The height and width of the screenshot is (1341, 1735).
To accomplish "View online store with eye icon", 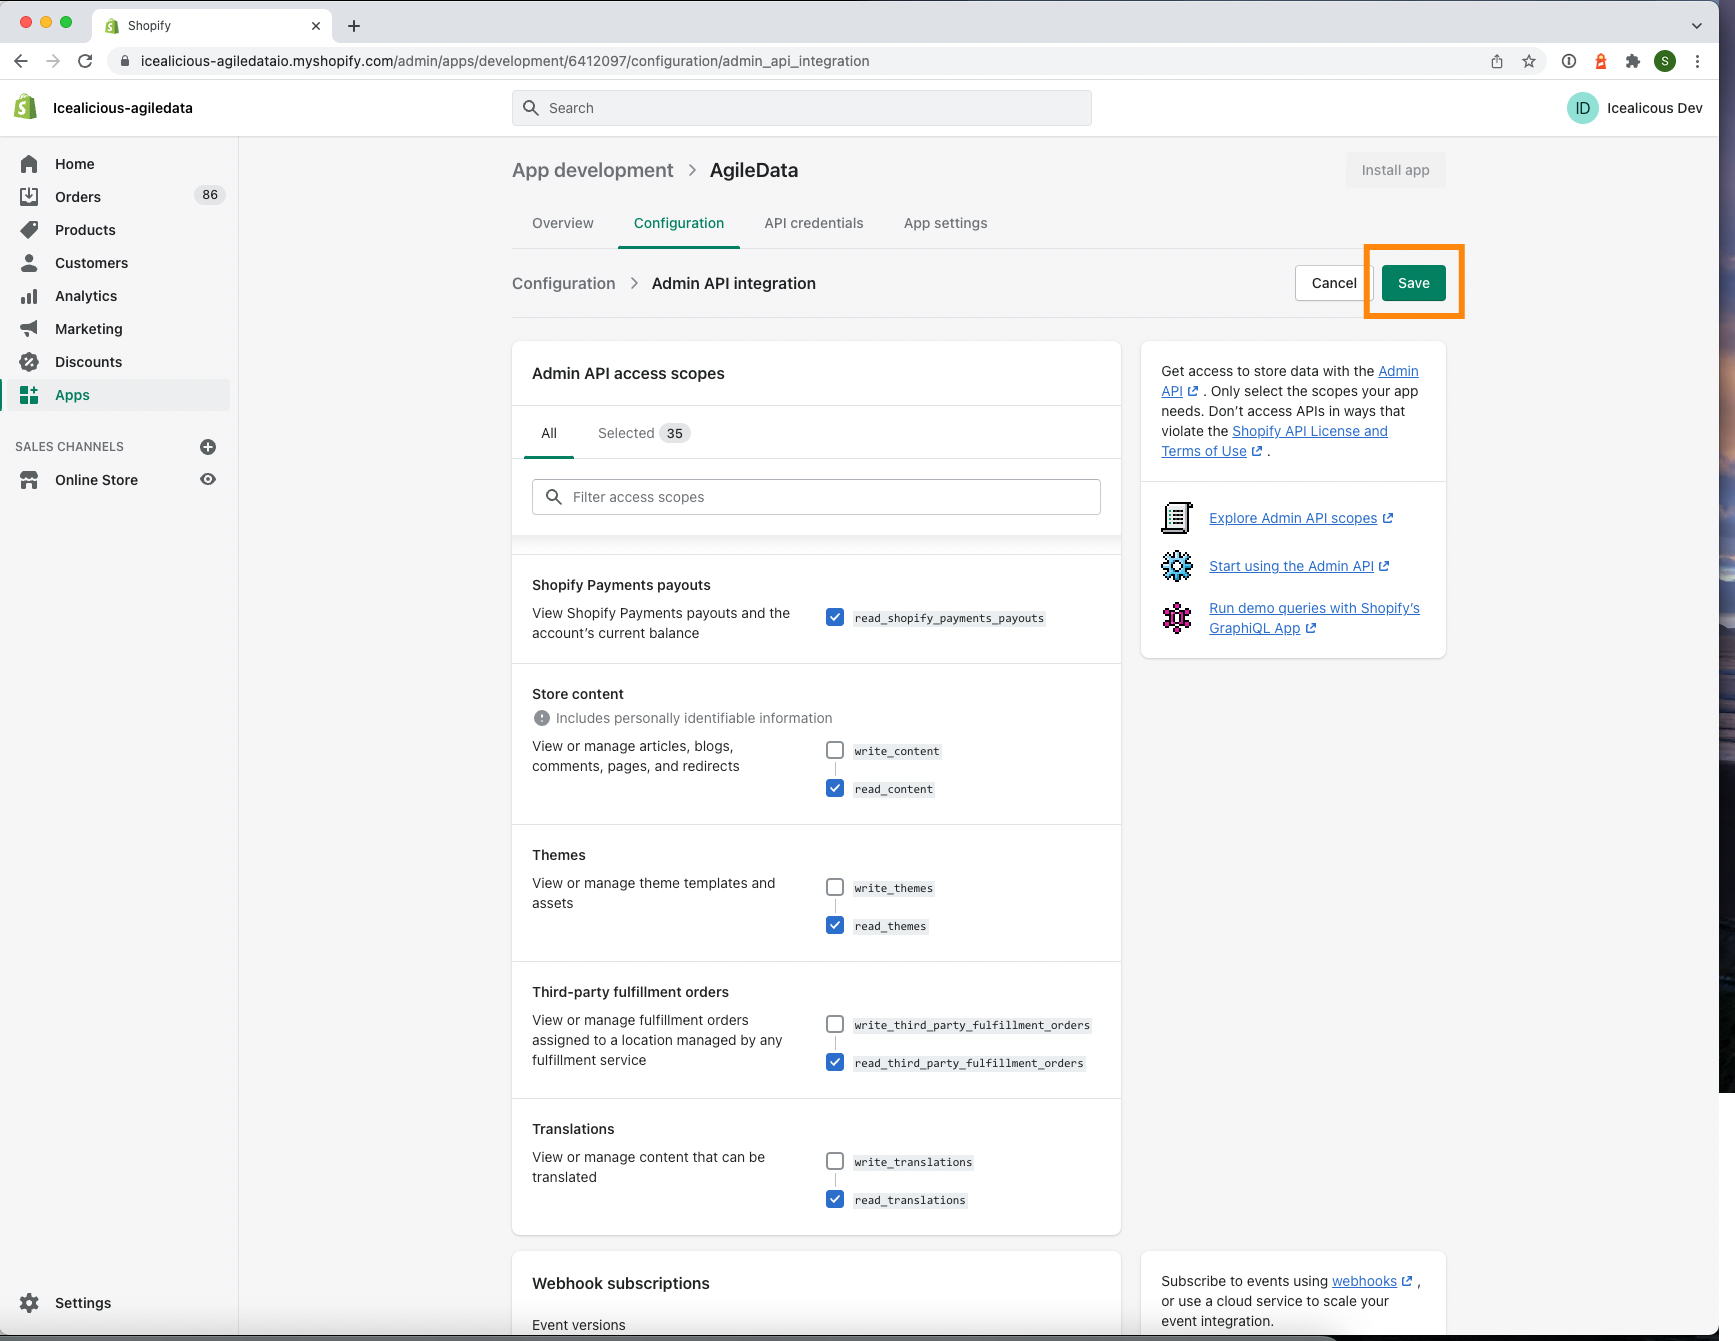I will [208, 479].
